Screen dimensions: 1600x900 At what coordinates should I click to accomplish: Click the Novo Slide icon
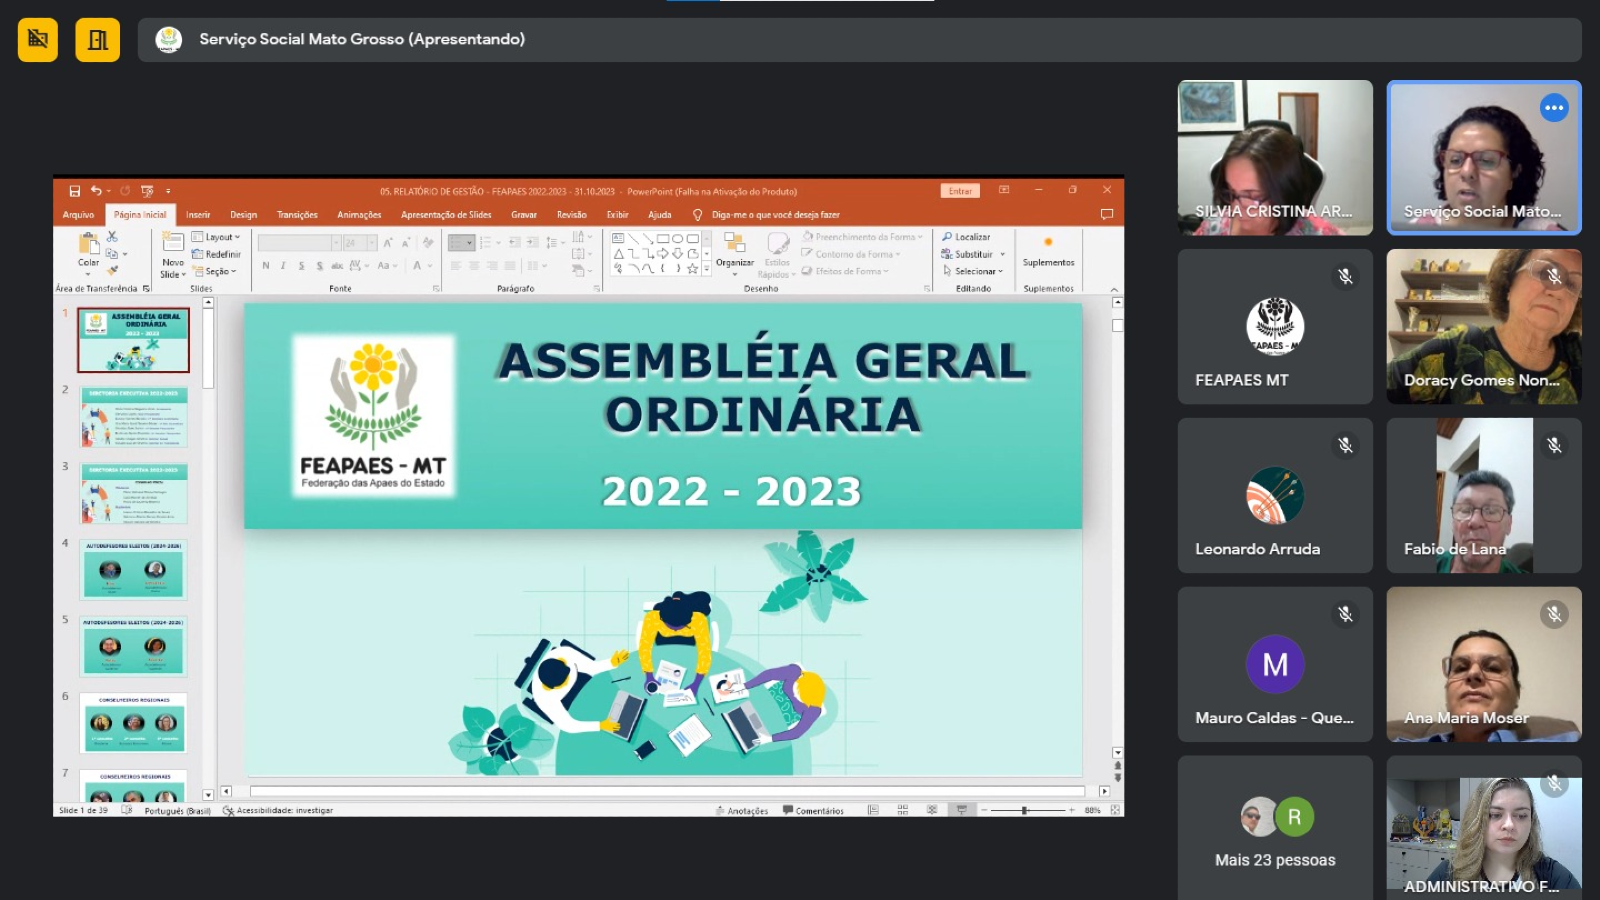point(173,242)
